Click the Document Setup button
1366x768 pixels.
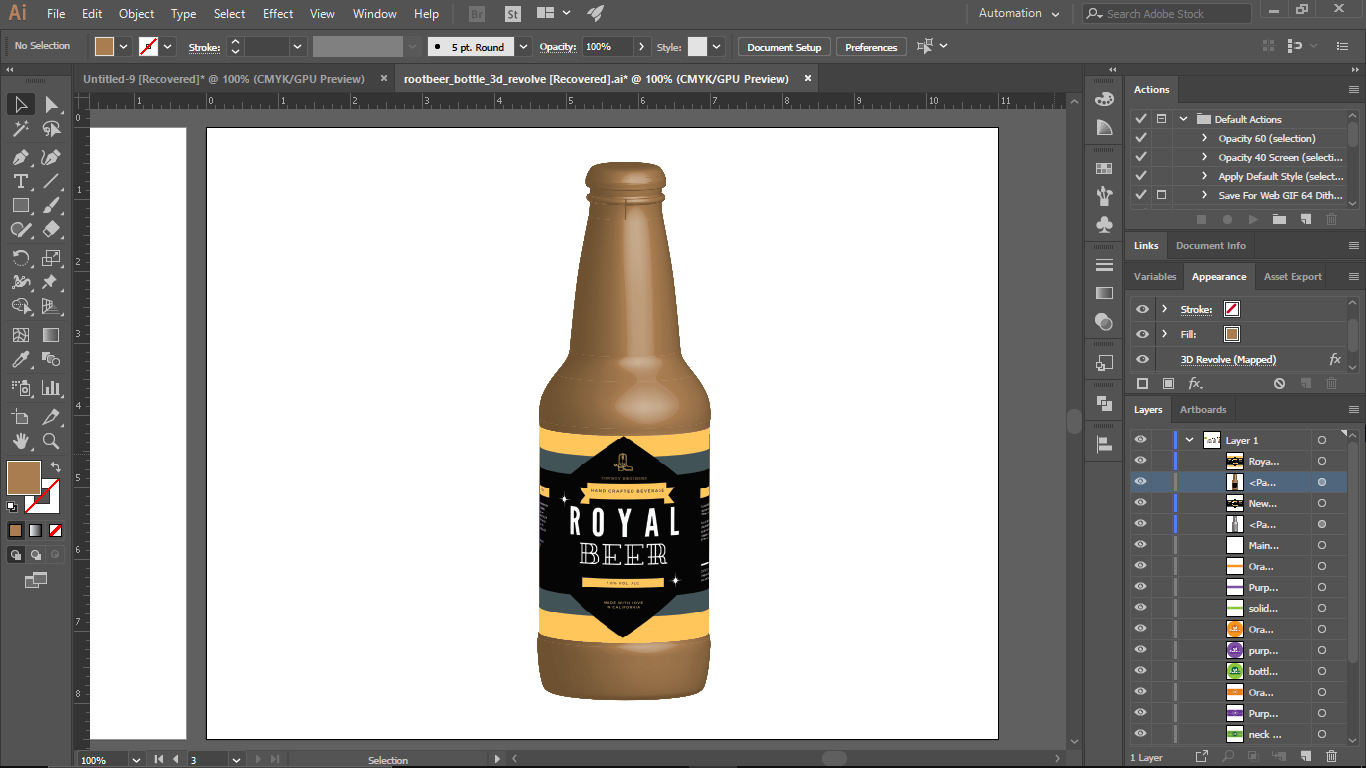(784, 47)
